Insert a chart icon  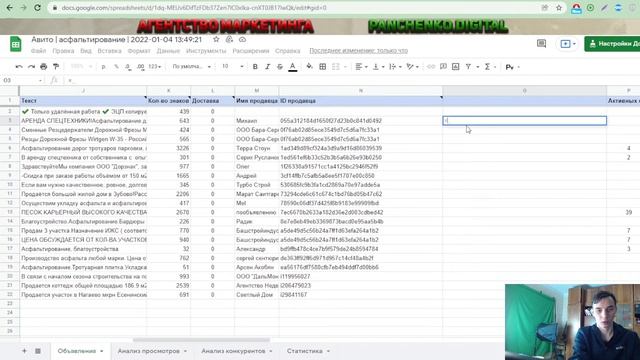click(x=456, y=67)
